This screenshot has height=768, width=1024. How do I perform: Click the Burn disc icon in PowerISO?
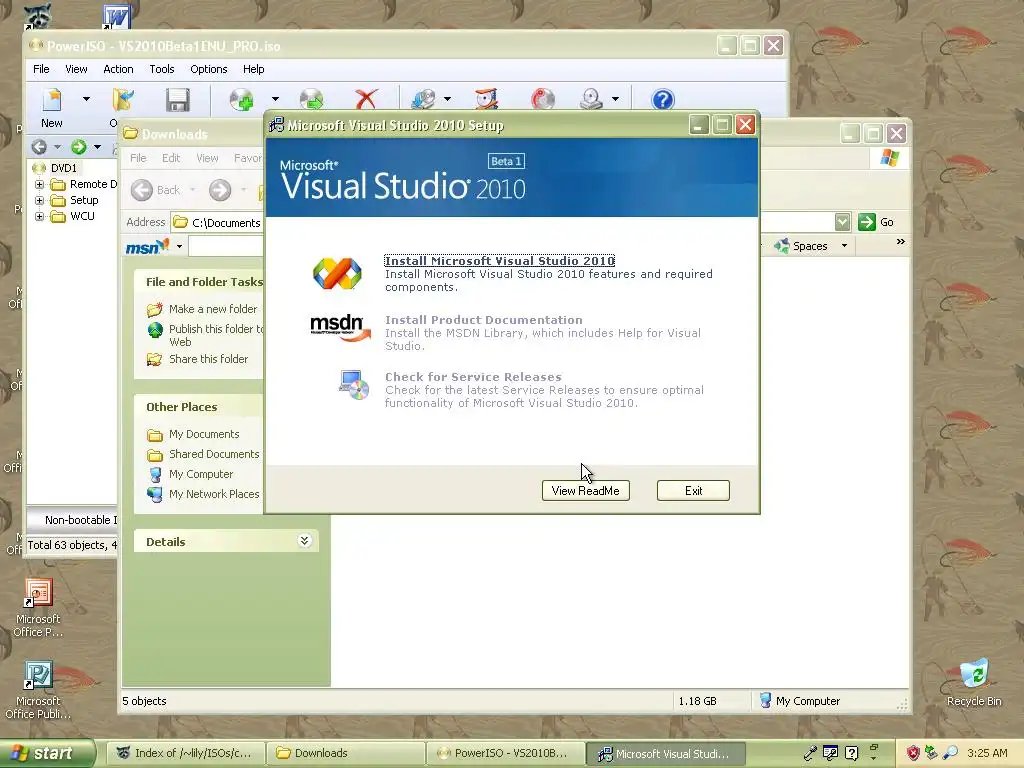pyautogui.click(x=542, y=100)
